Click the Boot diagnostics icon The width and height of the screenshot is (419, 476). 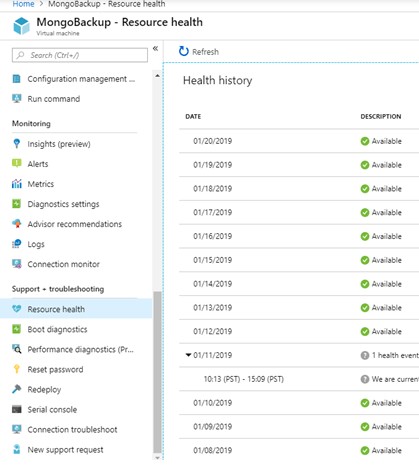(16, 329)
